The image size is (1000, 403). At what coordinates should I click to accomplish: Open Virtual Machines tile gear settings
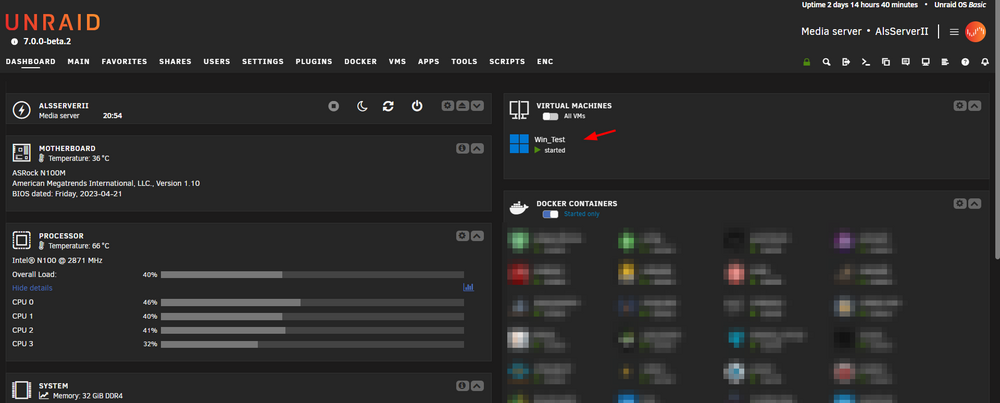pos(960,105)
